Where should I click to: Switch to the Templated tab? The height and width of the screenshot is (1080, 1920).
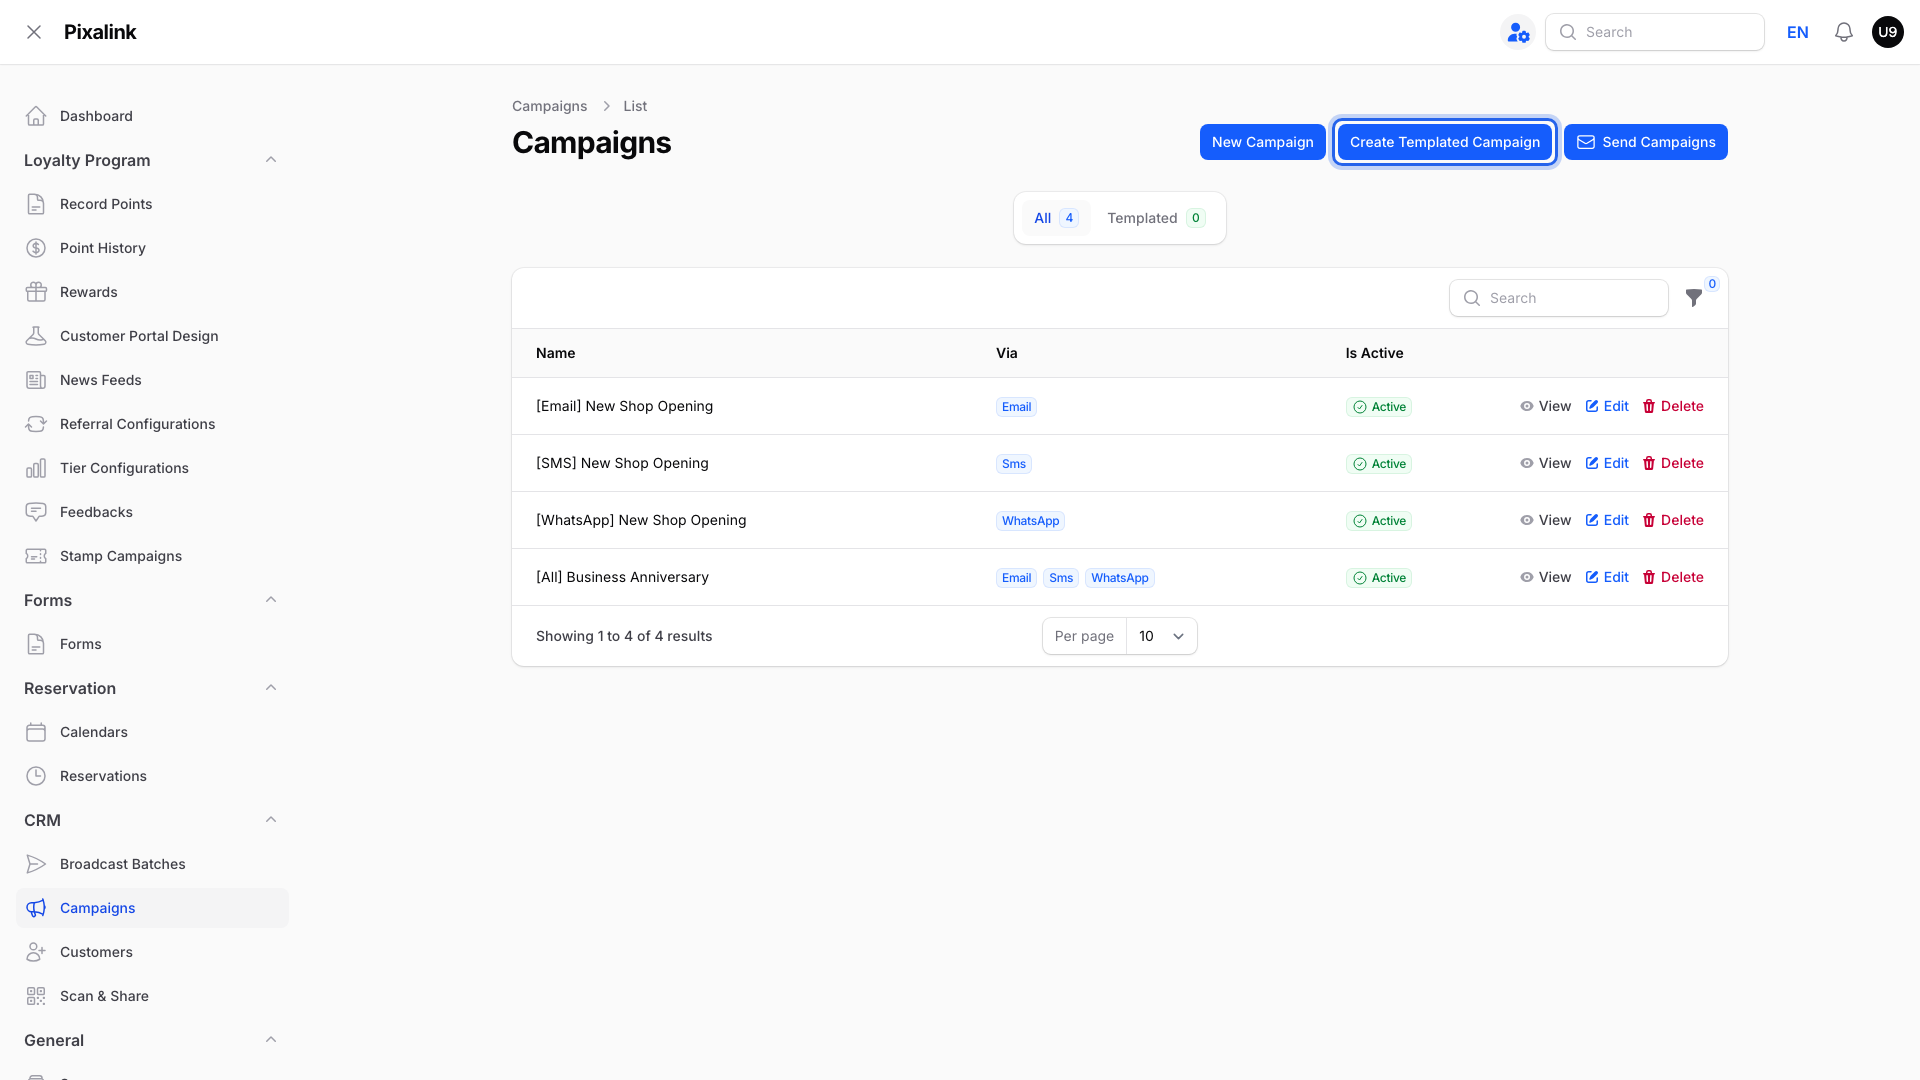click(x=1156, y=218)
